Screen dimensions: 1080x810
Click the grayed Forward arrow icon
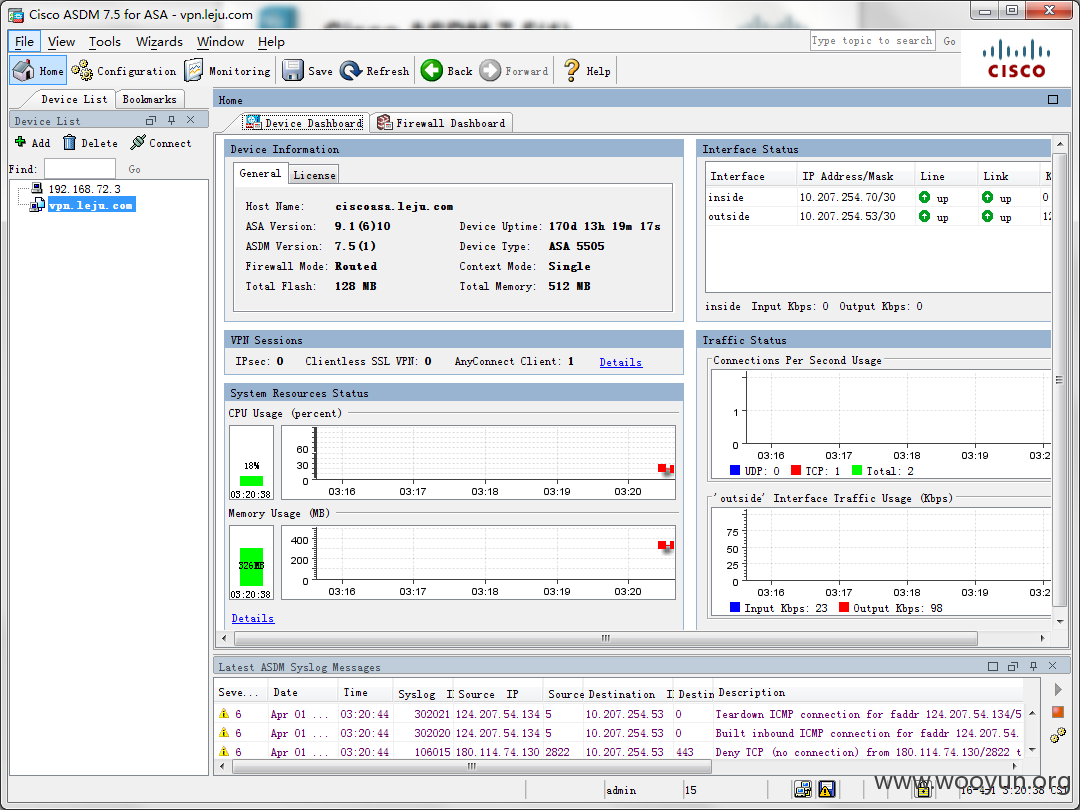490,71
